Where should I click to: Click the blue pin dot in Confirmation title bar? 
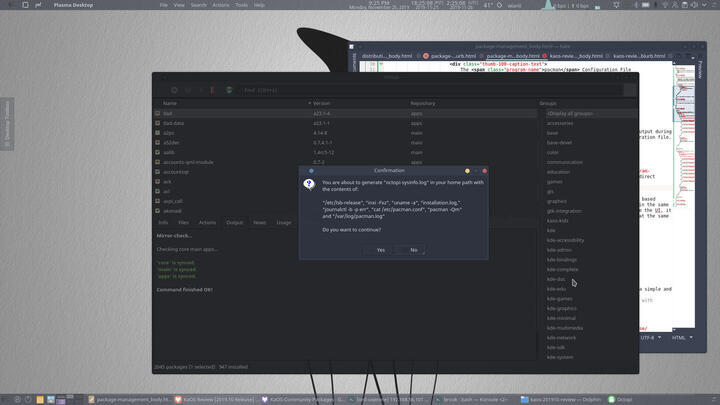point(311,171)
